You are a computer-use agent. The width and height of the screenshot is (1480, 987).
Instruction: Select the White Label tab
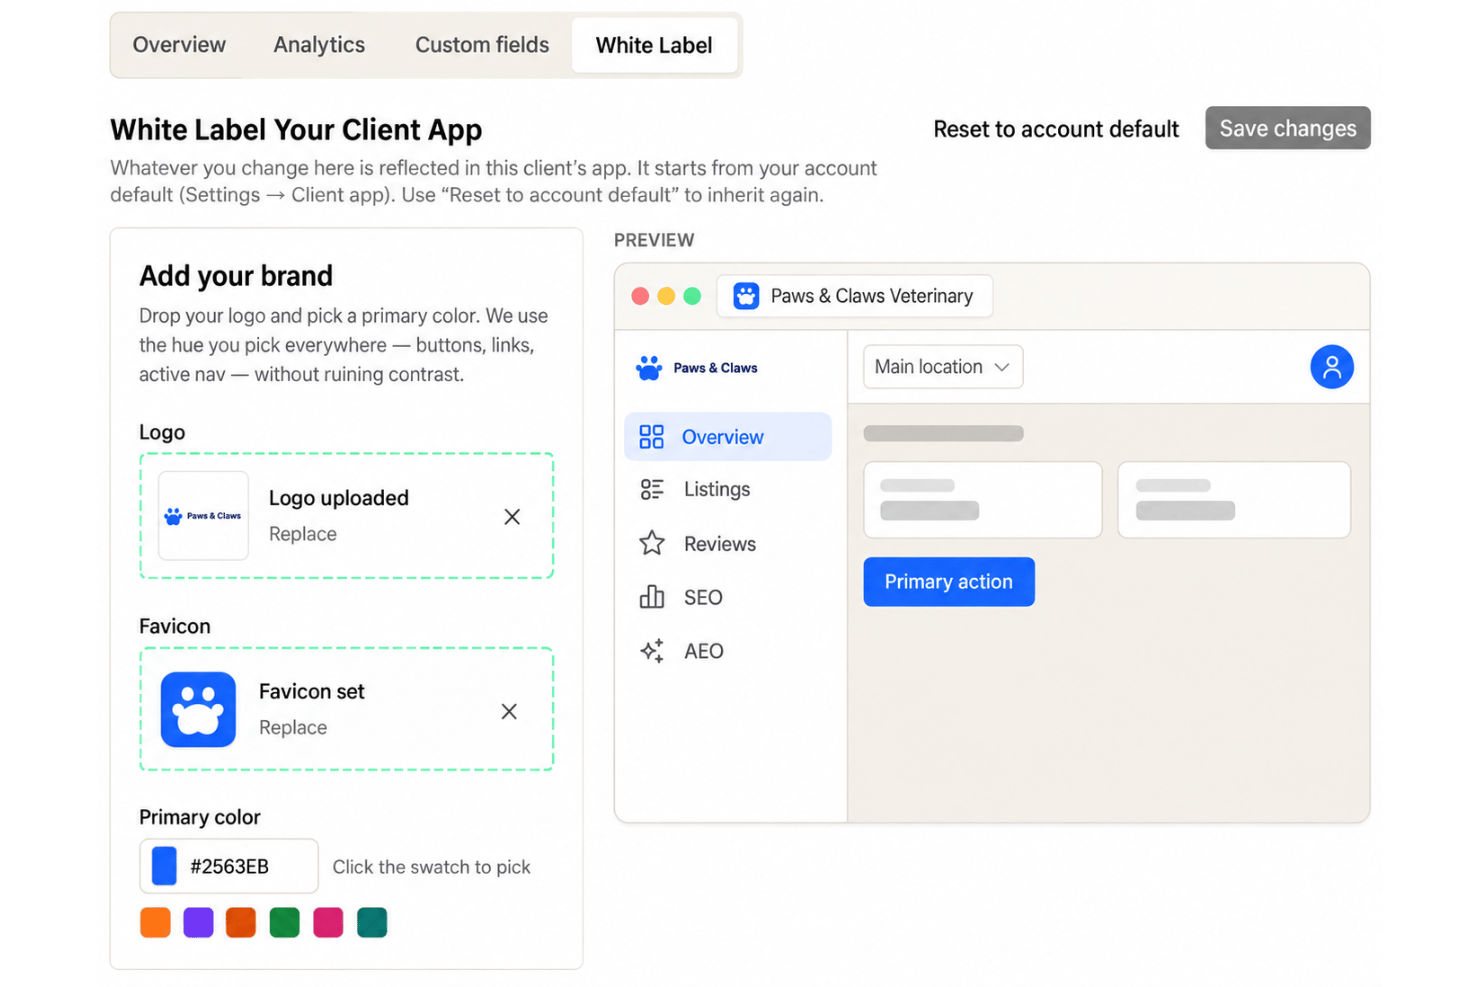(654, 45)
